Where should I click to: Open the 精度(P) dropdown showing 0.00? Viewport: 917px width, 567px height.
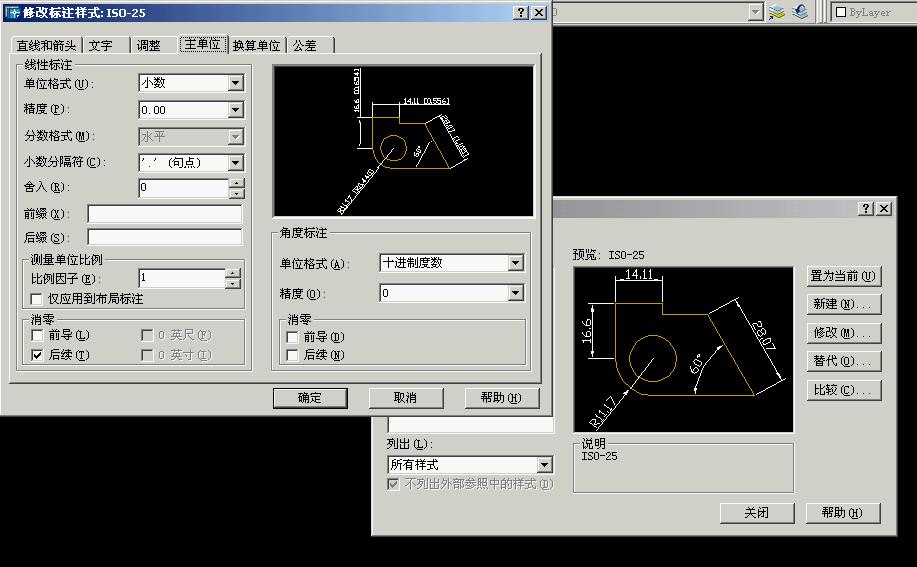(235, 109)
